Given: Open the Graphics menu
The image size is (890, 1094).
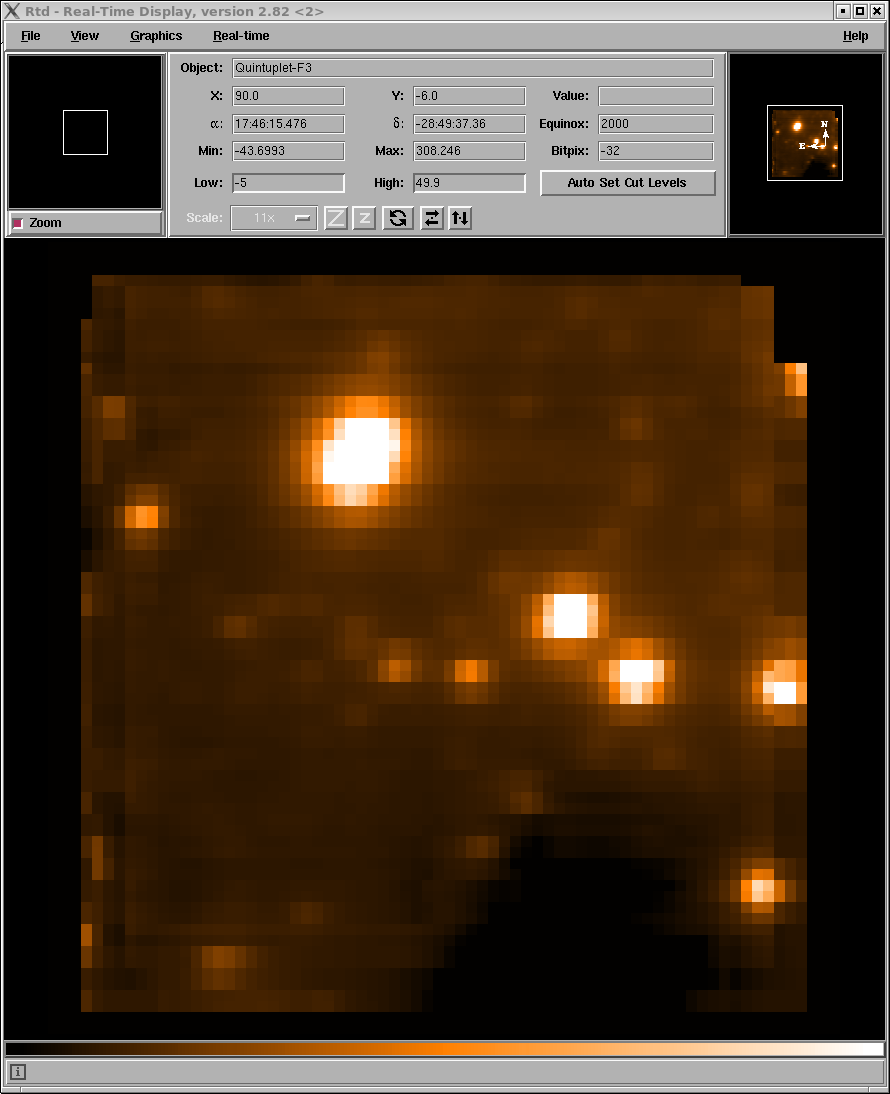Looking at the screenshot, I should click(x=156, y=36).
